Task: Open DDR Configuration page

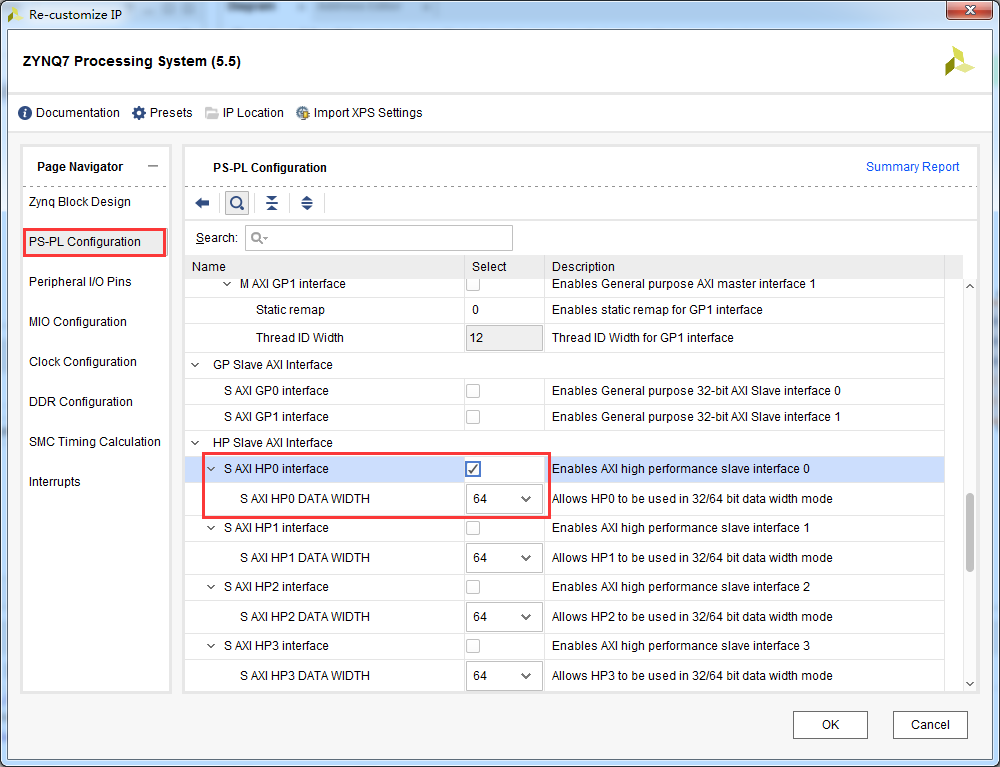Action: click(x=81, y=402)
